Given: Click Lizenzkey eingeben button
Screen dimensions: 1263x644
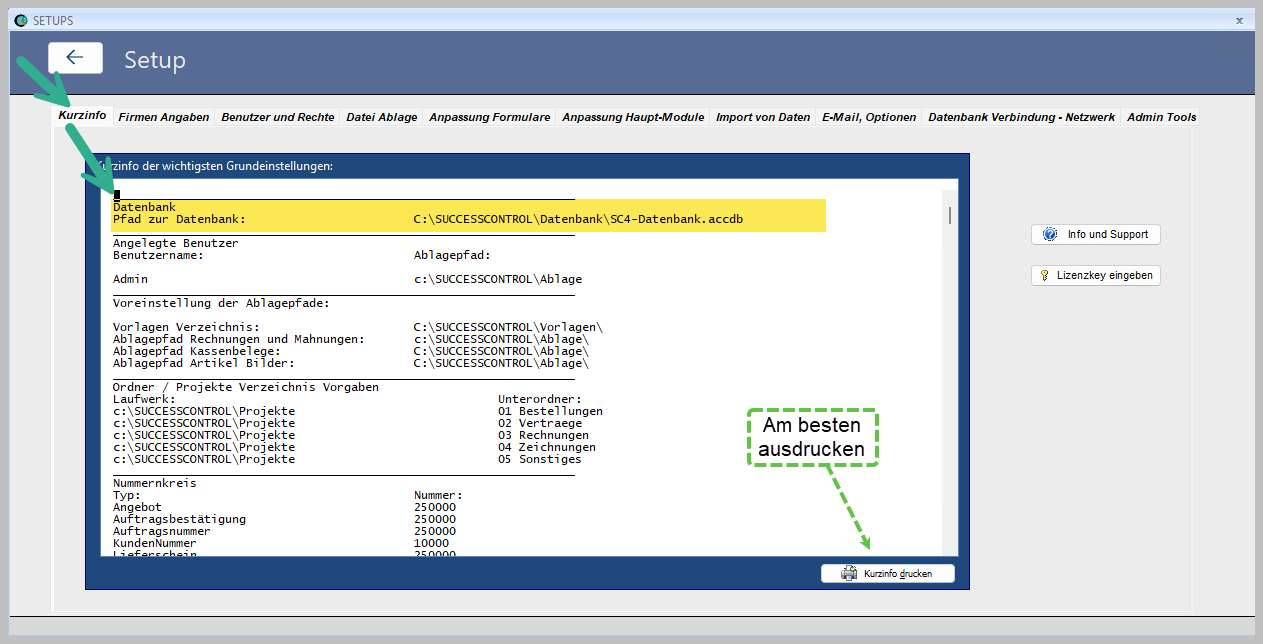Looking at the screenshot, I should [1096, 275].
